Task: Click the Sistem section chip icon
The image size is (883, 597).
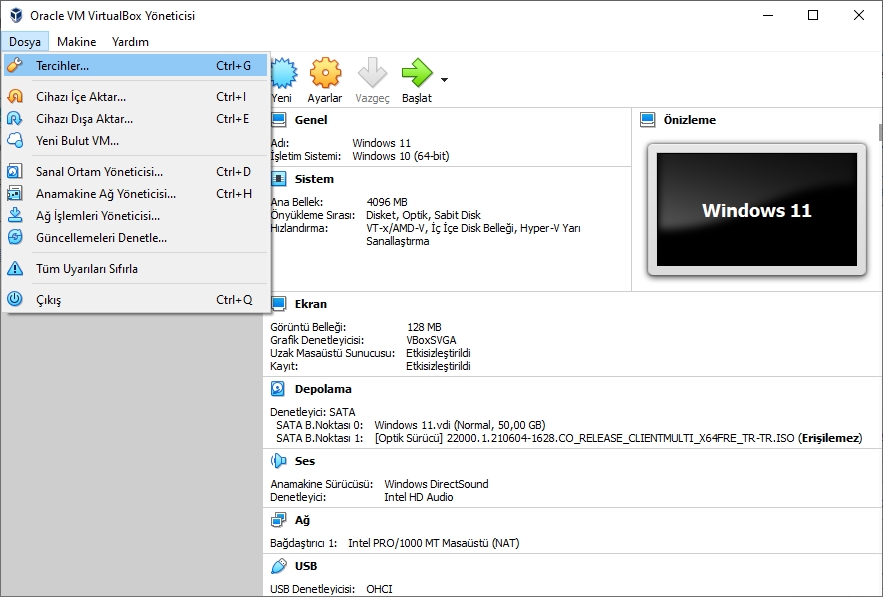Action: click(278, 179)
